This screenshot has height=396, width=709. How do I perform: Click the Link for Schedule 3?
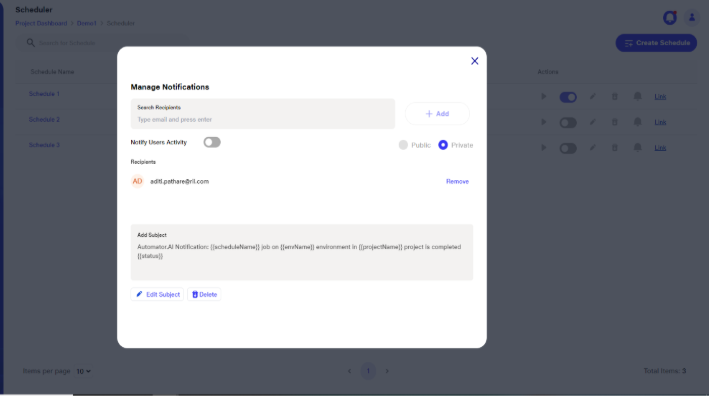(x=660, y=148)
